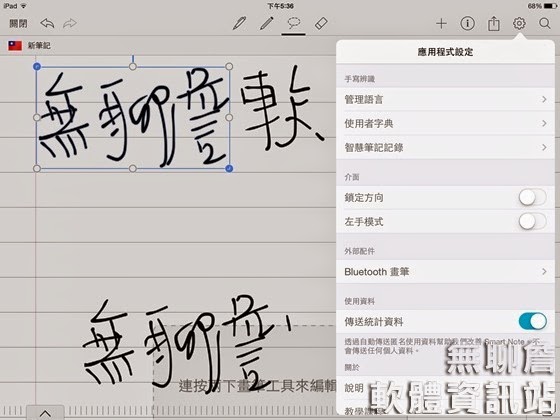This screenshot has width=560, height=420.
Task: Choose the lasso selection tool
Action: [294, 24]
